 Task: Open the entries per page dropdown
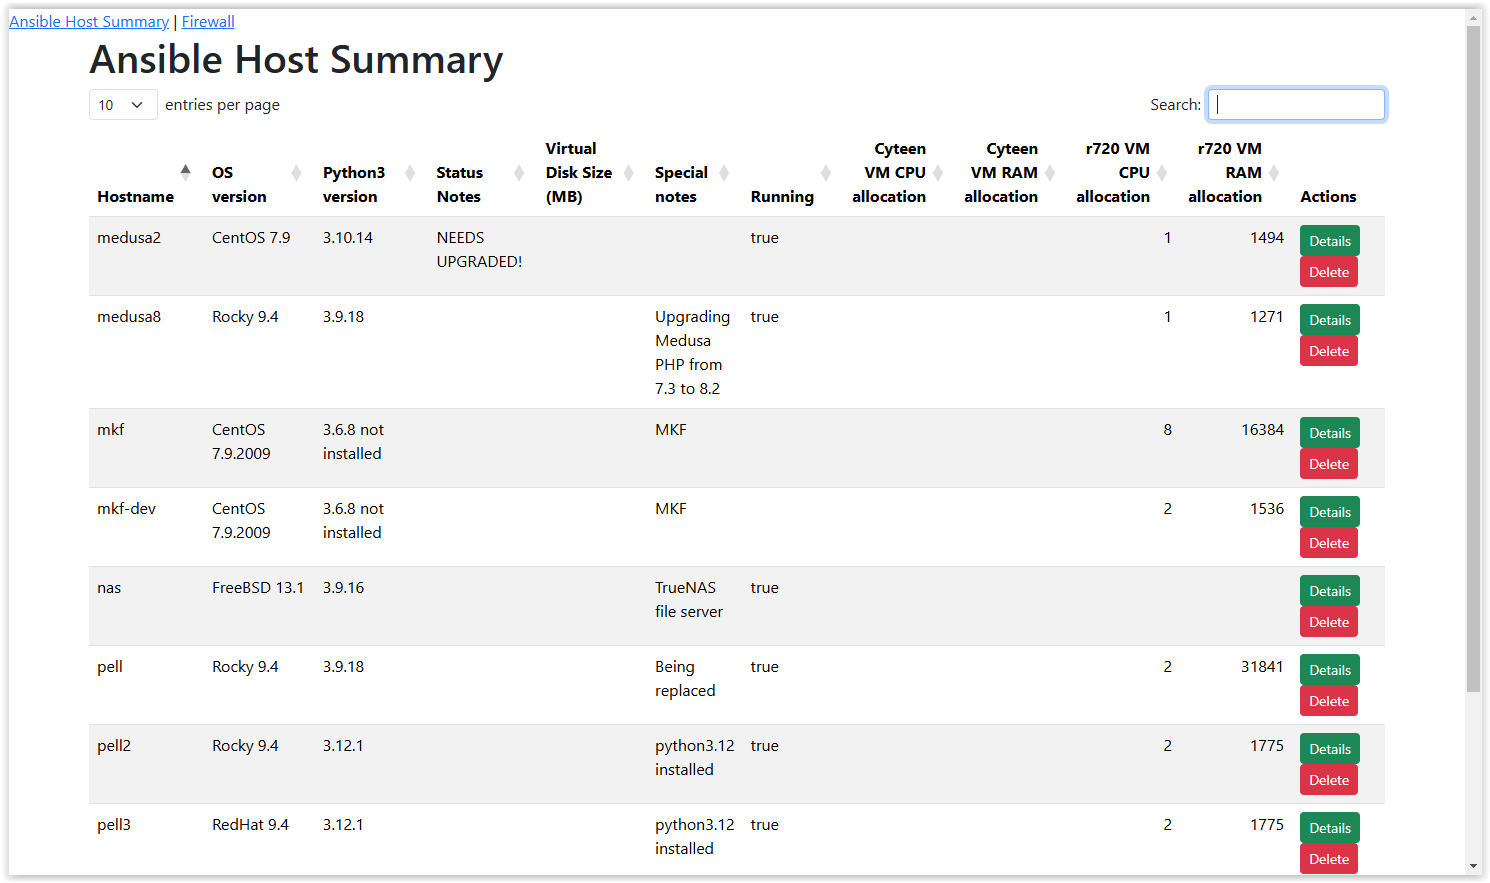point(123,105)
